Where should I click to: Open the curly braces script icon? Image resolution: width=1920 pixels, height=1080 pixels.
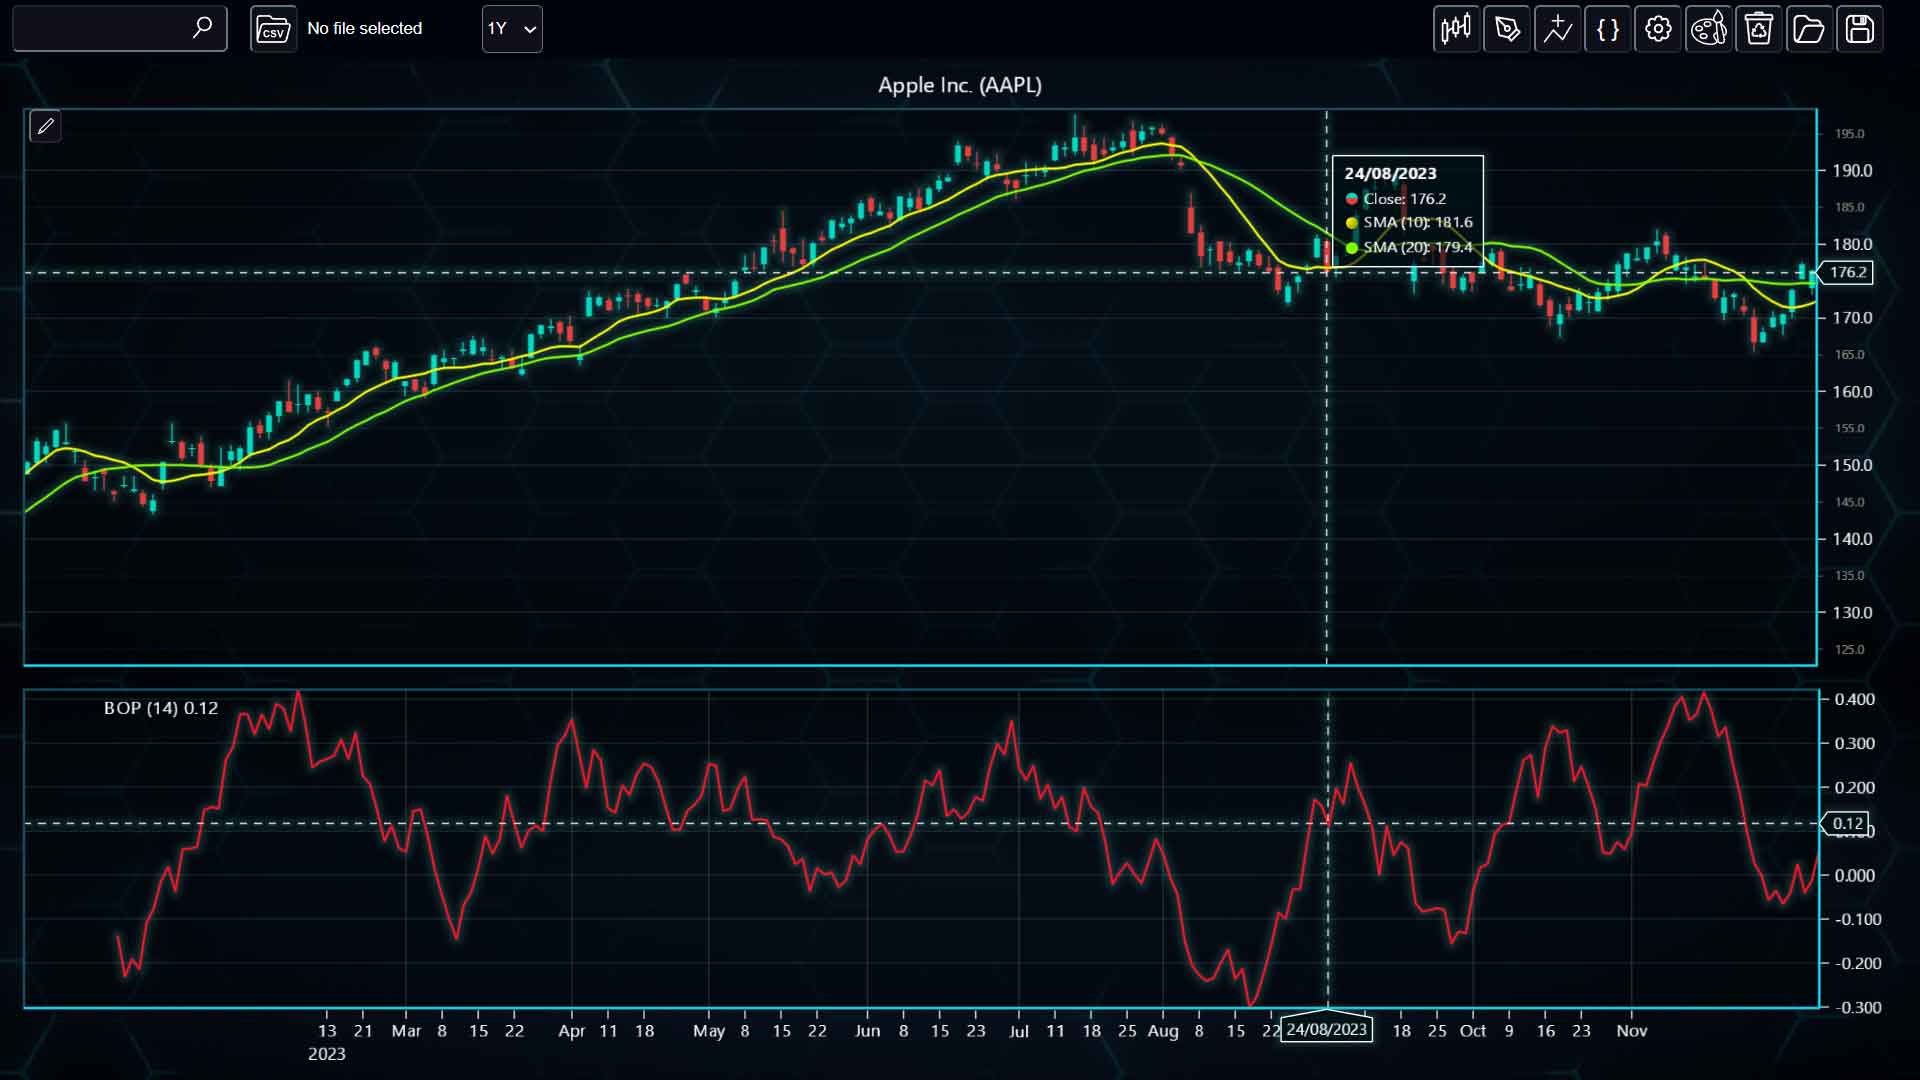pyautogui.click(x=1608, y=29)
